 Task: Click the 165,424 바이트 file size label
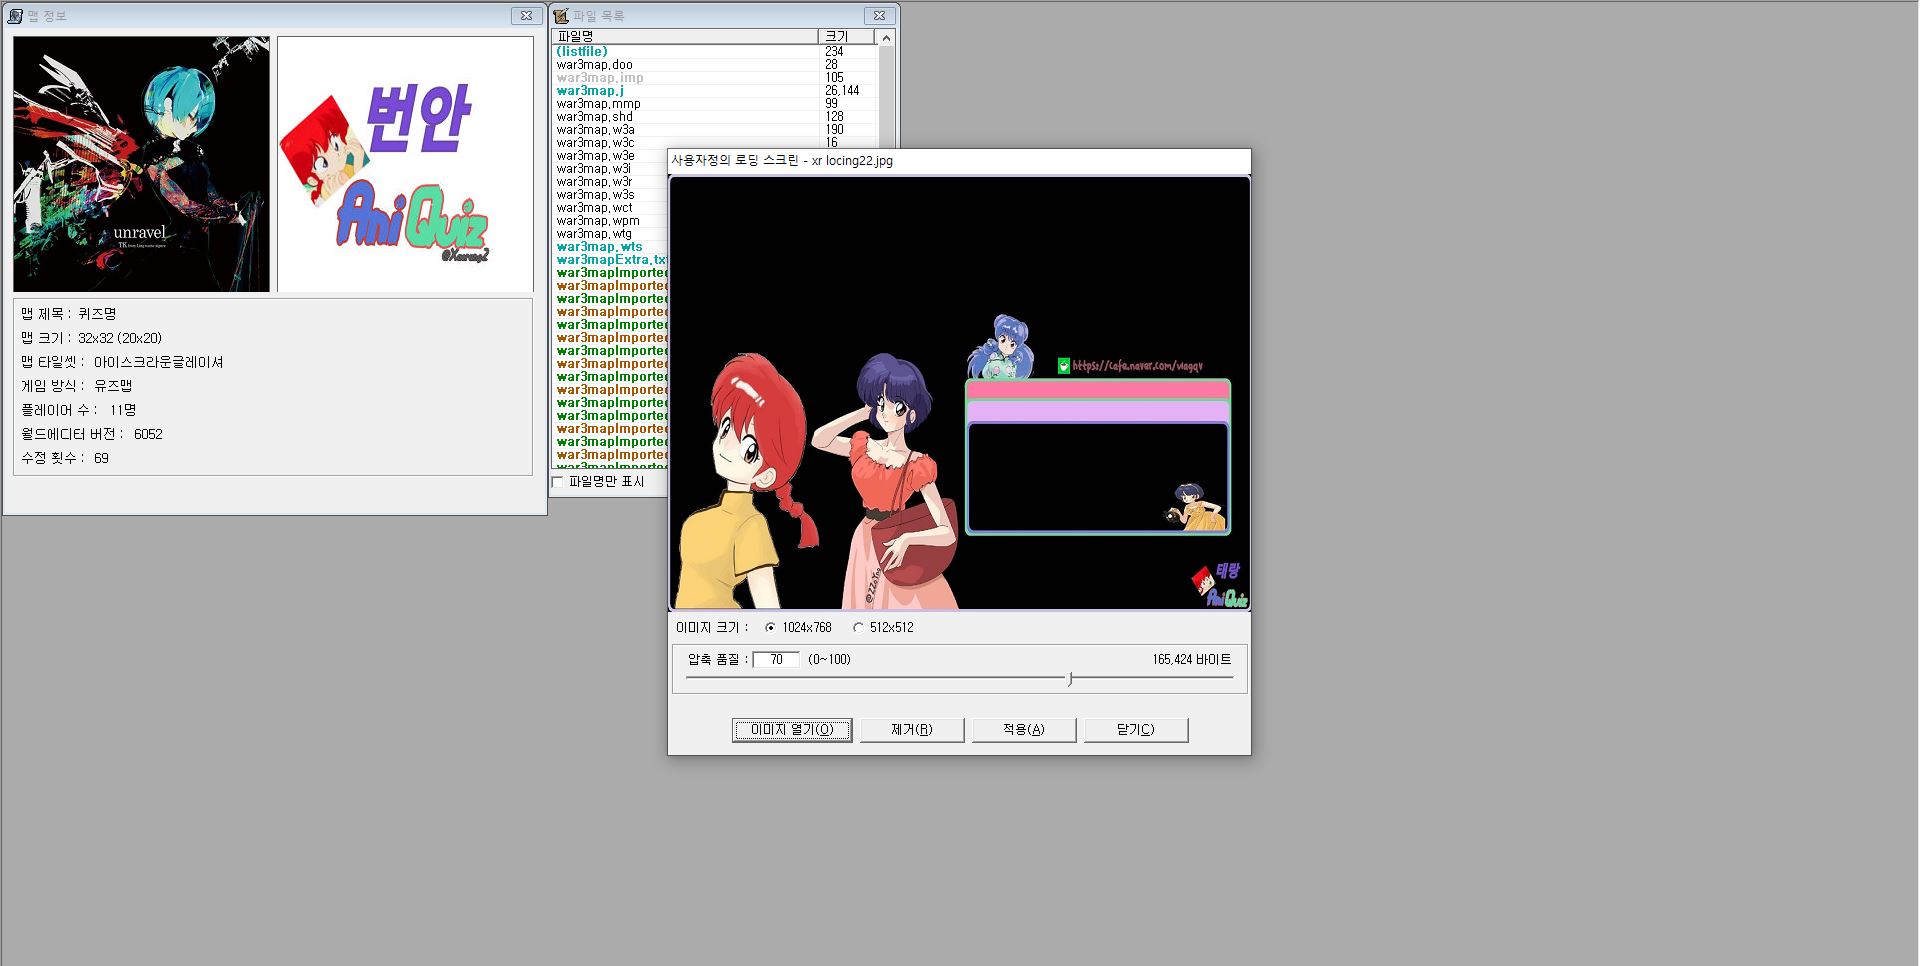tap(1192, 660)
